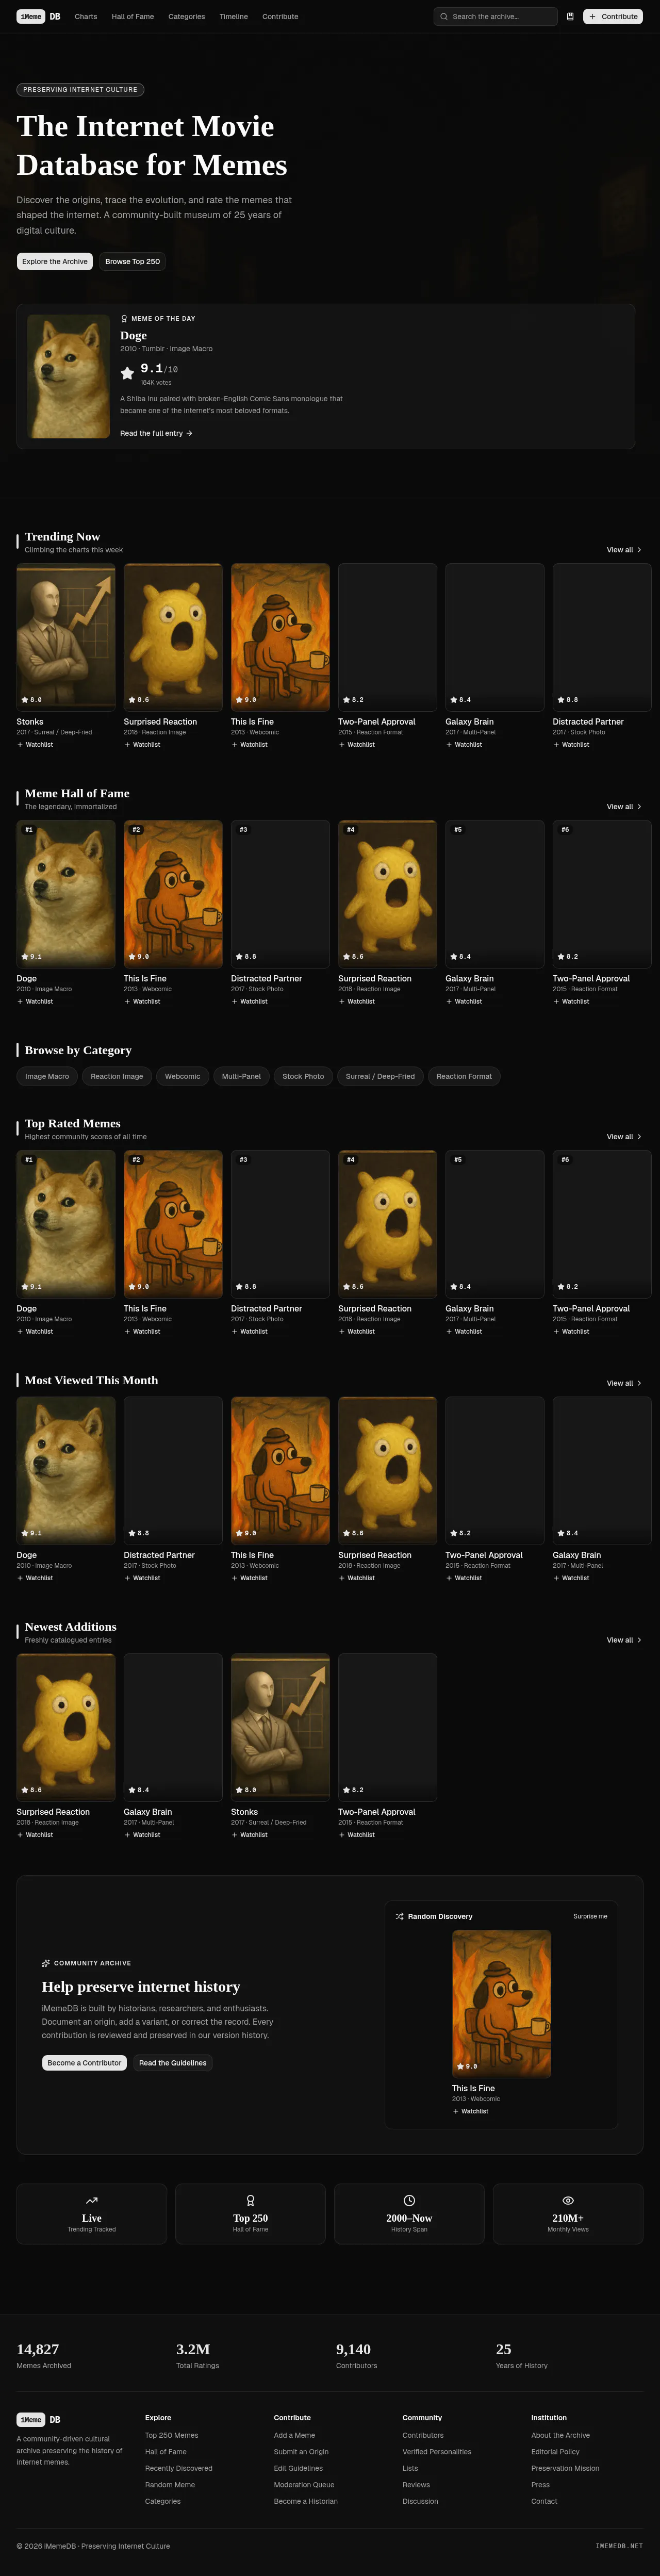The width and height of the screenshot is (660, 2576).
Task: Add Distracted Partner to watchlist in Hall of Fame
Action: (x=250, y=1001)
